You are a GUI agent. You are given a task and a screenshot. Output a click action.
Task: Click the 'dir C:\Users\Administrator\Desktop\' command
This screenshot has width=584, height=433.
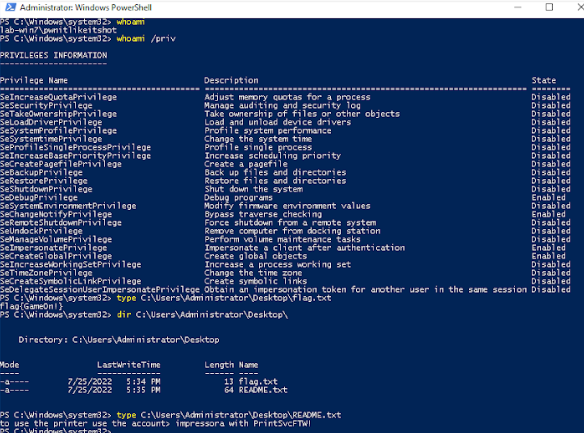point(202,315)
